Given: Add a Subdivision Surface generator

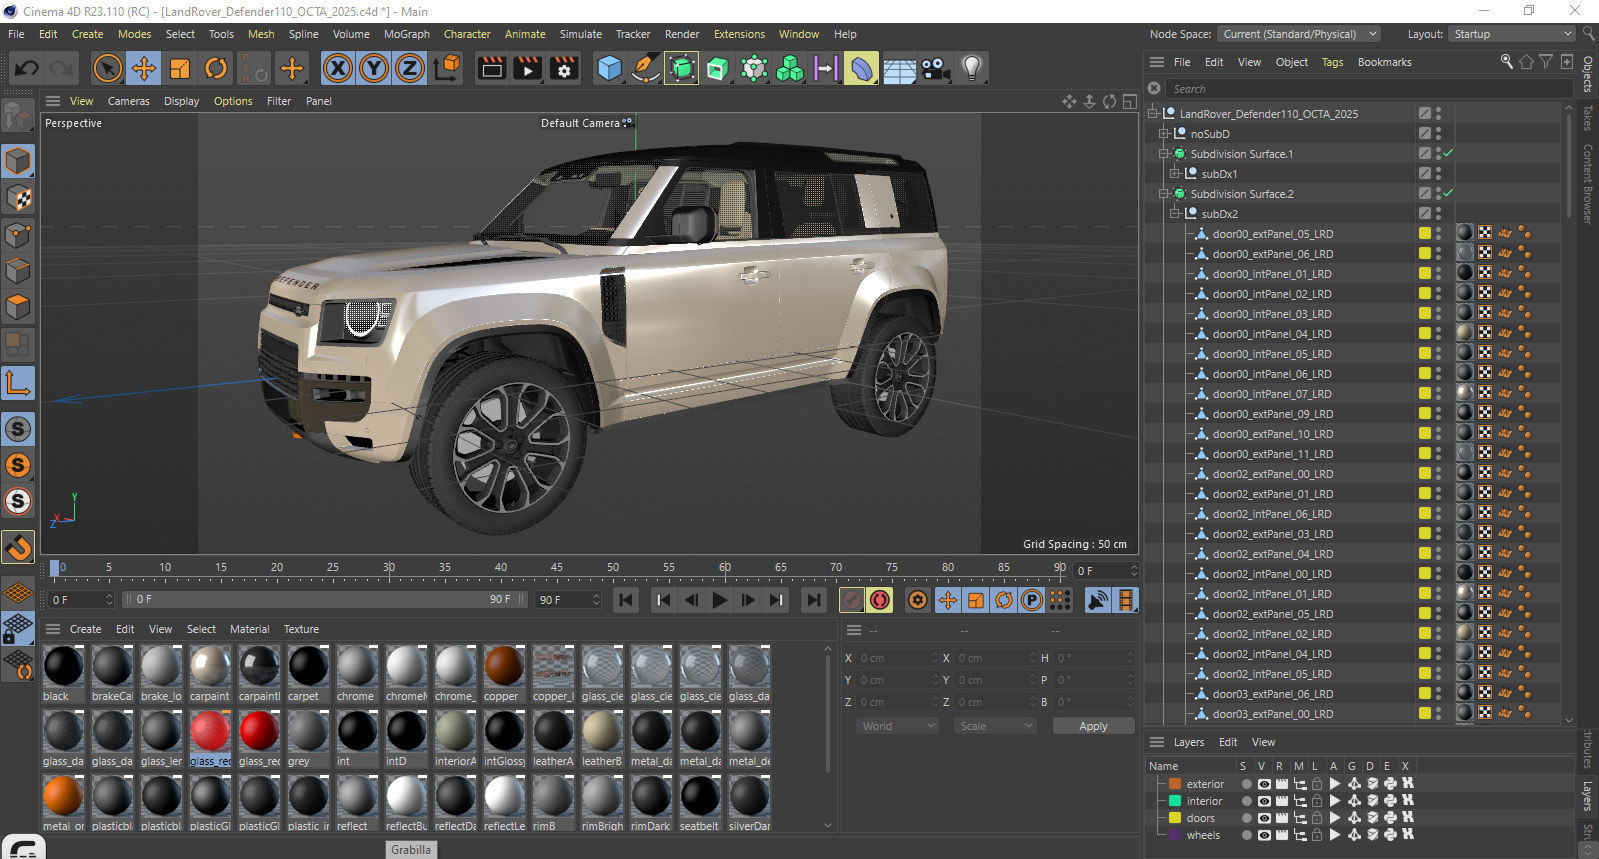Looking at the screenshot, I should pos(681,68).
